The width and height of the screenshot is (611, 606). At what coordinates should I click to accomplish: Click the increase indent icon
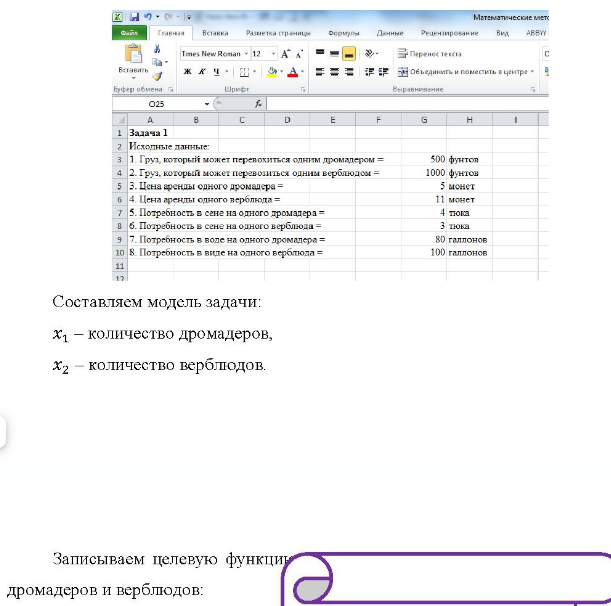pyautogui.click(x=383, y=72)
